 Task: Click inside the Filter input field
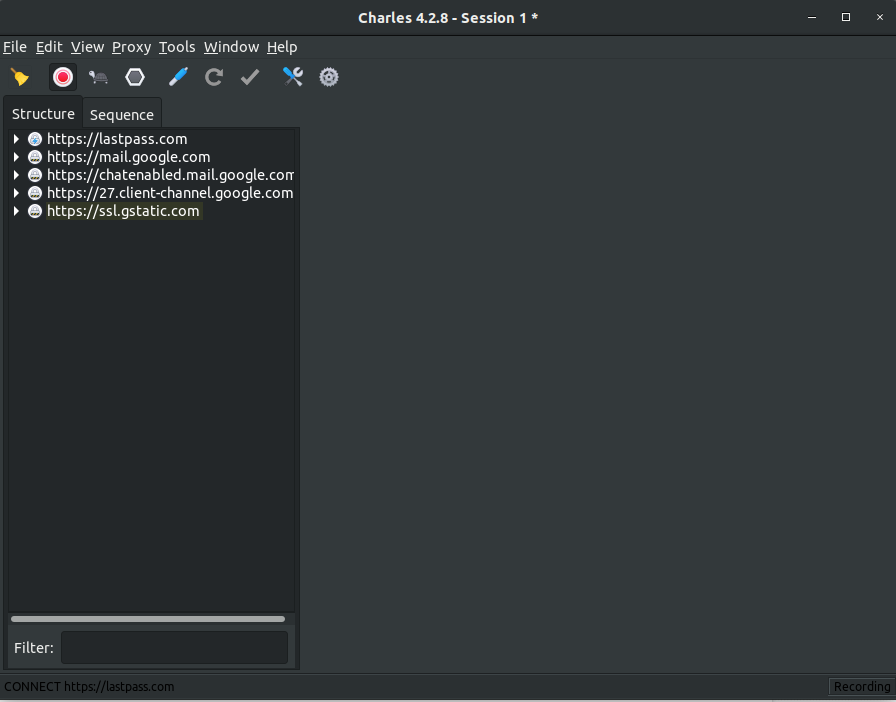coord(173,648)
